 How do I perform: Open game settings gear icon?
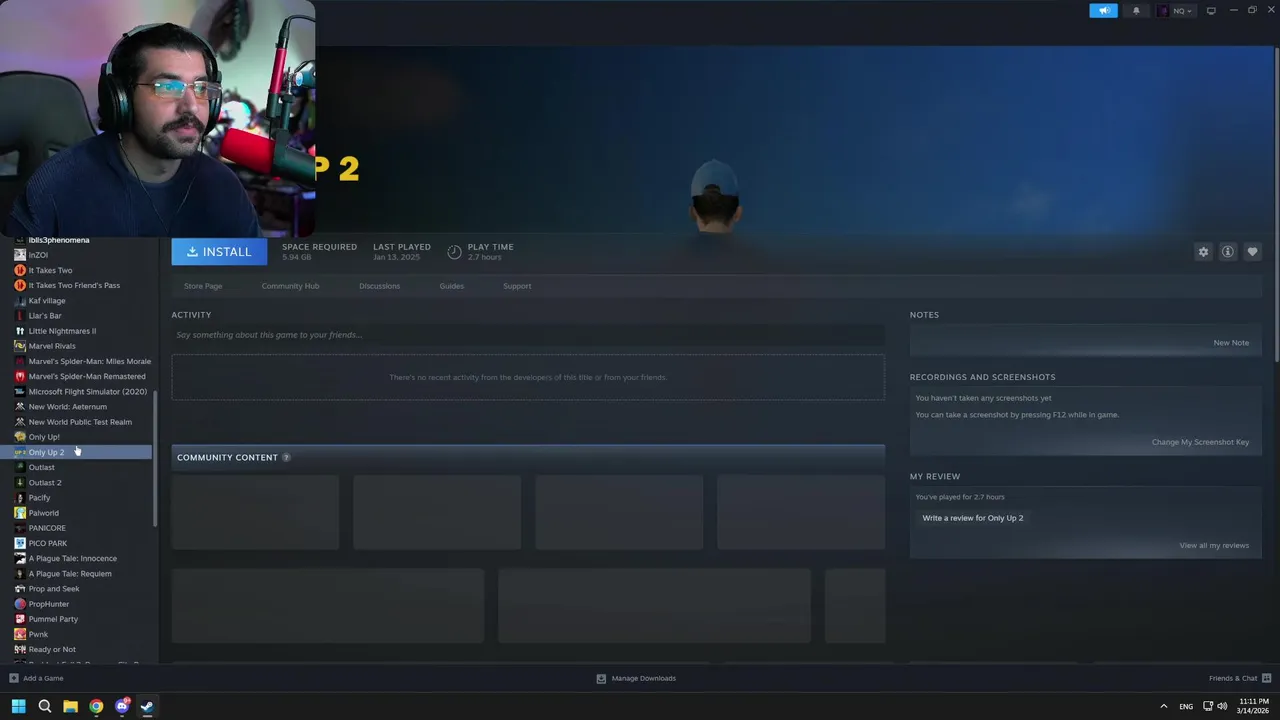[x=1203, y=252]
